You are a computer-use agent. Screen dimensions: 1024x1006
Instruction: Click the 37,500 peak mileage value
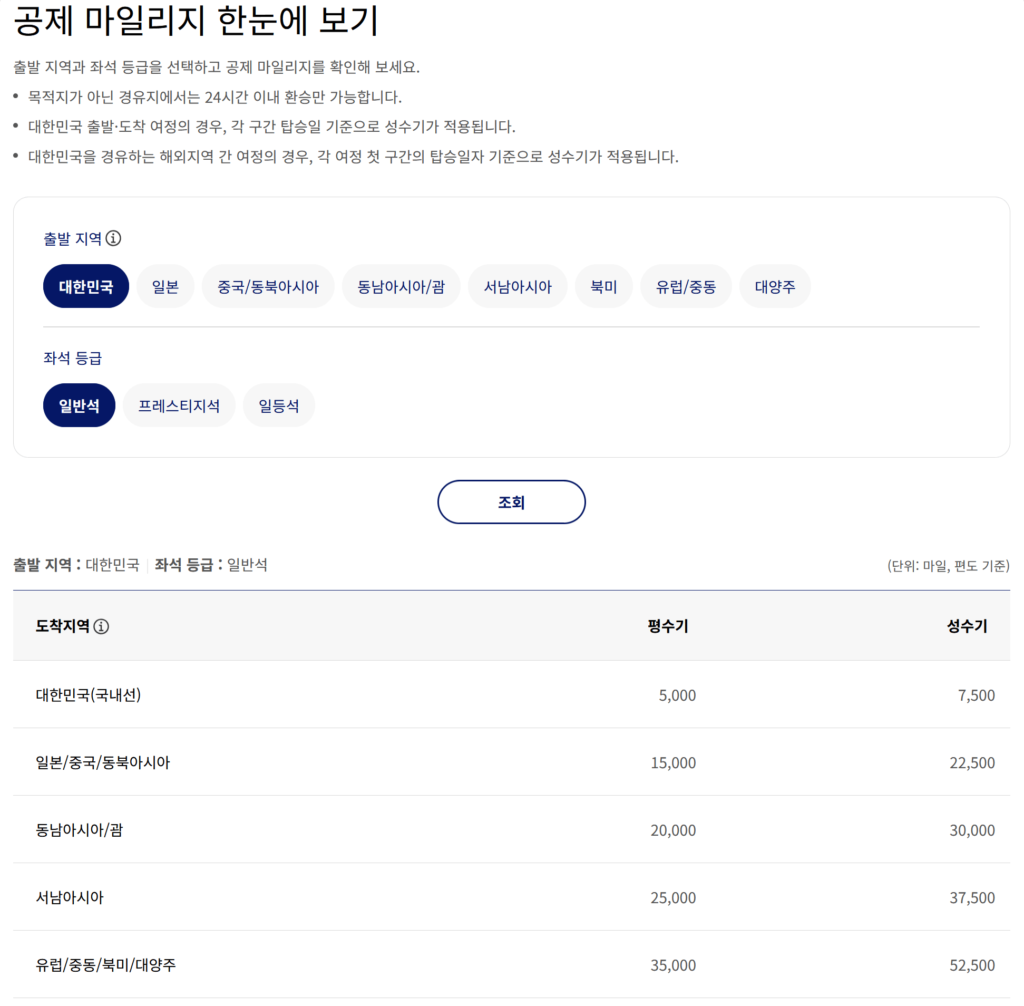pyautogui.click(x=972, y=898)
